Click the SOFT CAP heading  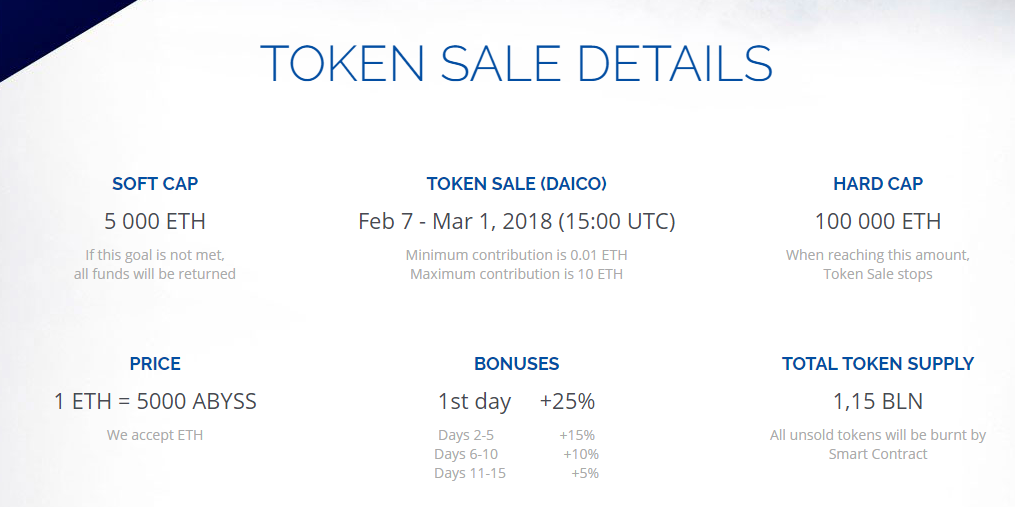tap(155, 184)
